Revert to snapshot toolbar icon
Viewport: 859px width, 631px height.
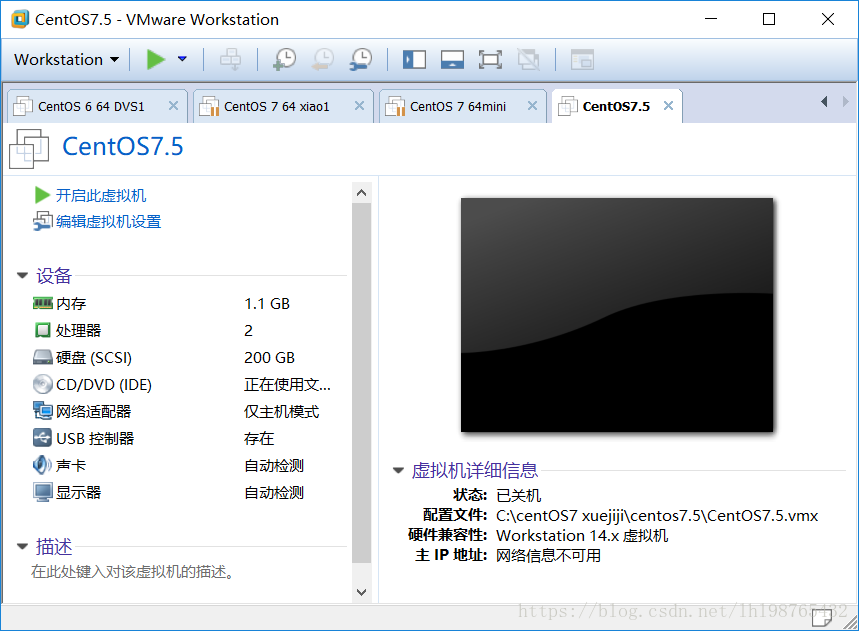pyautogui.click(x=323, y=59)
